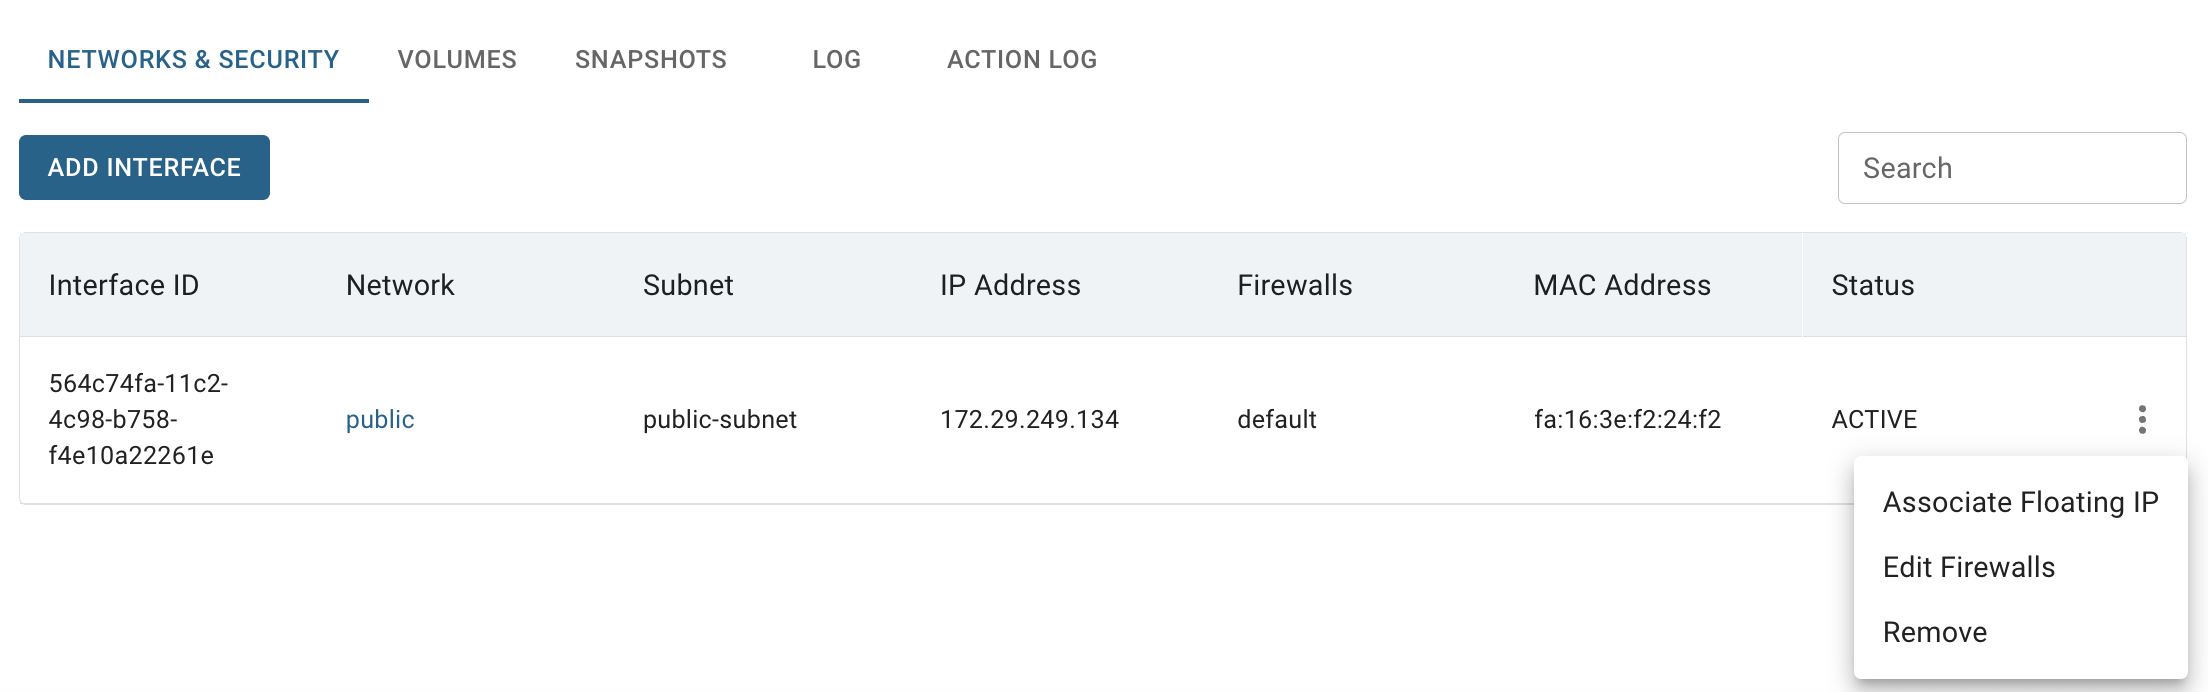Choose Associate Floating IP from menu

click(x=2020, y=502)
